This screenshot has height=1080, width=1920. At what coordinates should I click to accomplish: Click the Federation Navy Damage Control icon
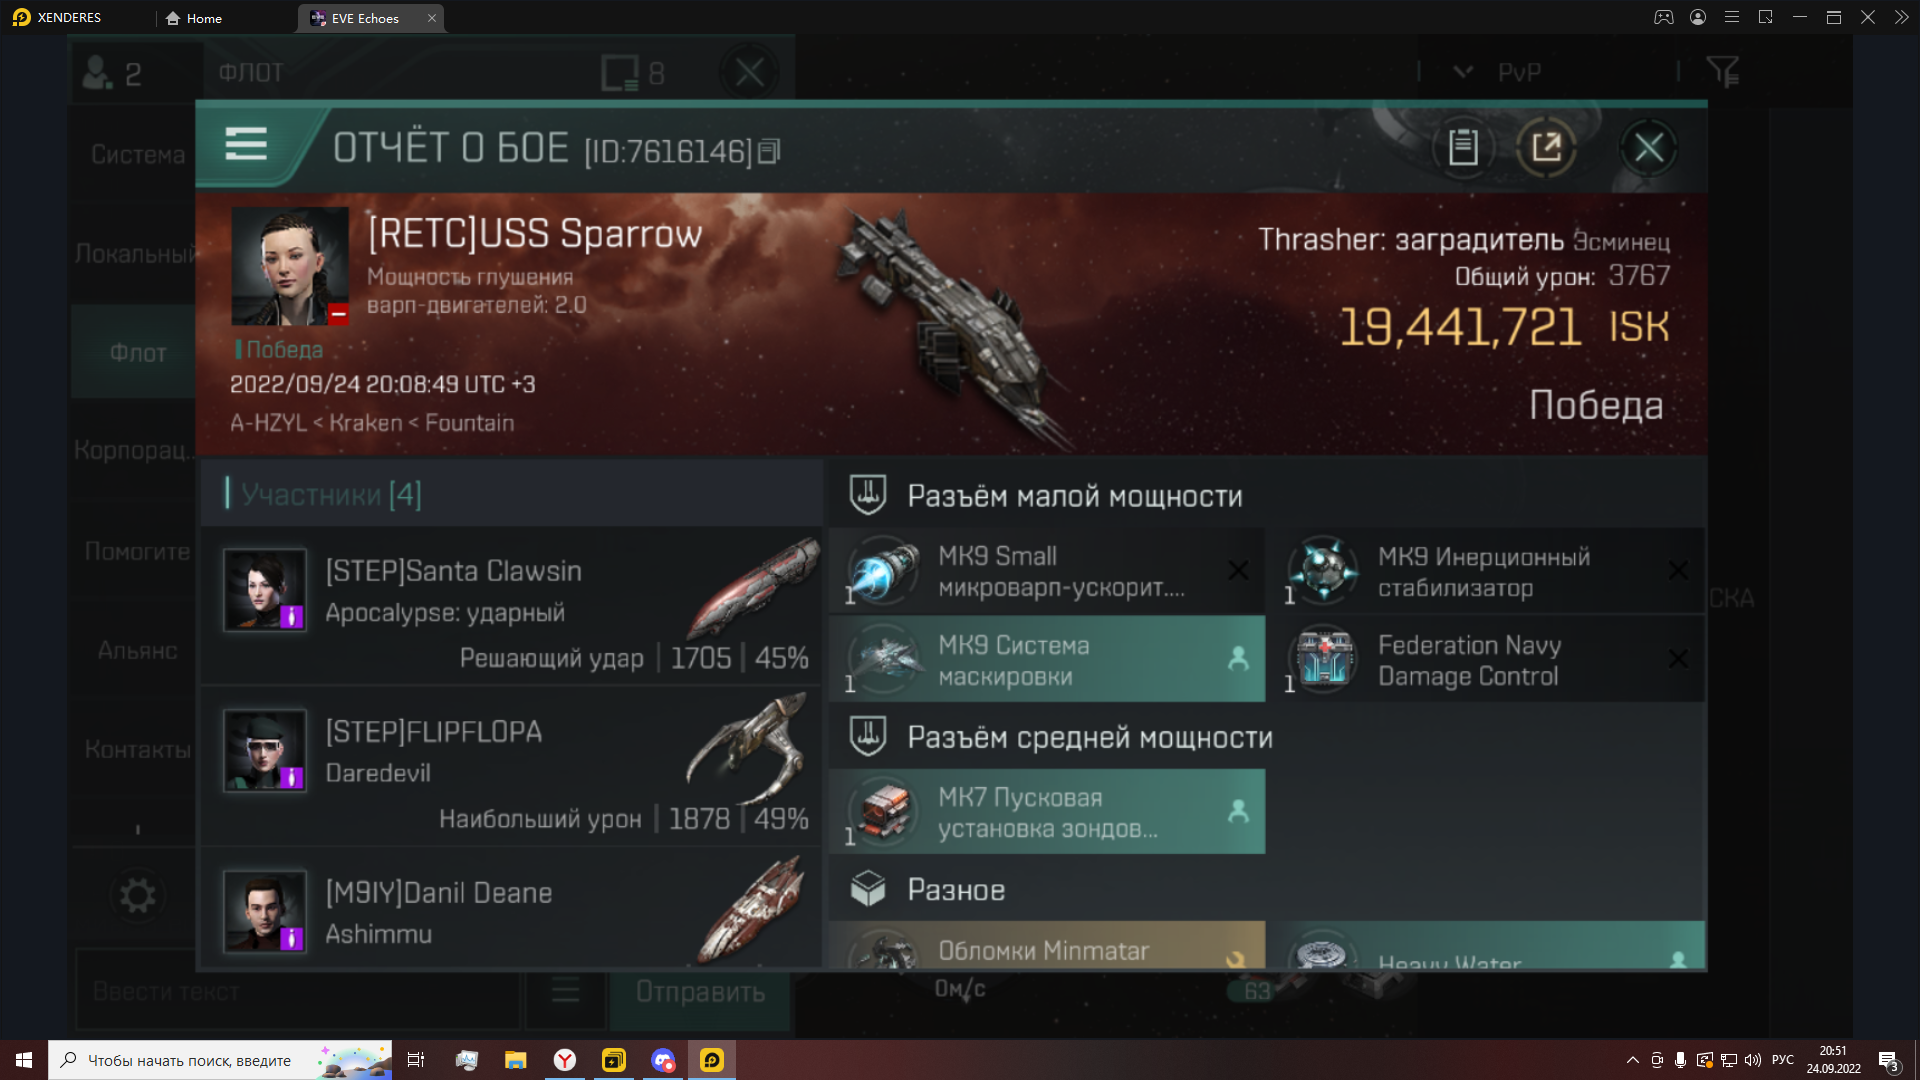click(x=1325, y=658)
